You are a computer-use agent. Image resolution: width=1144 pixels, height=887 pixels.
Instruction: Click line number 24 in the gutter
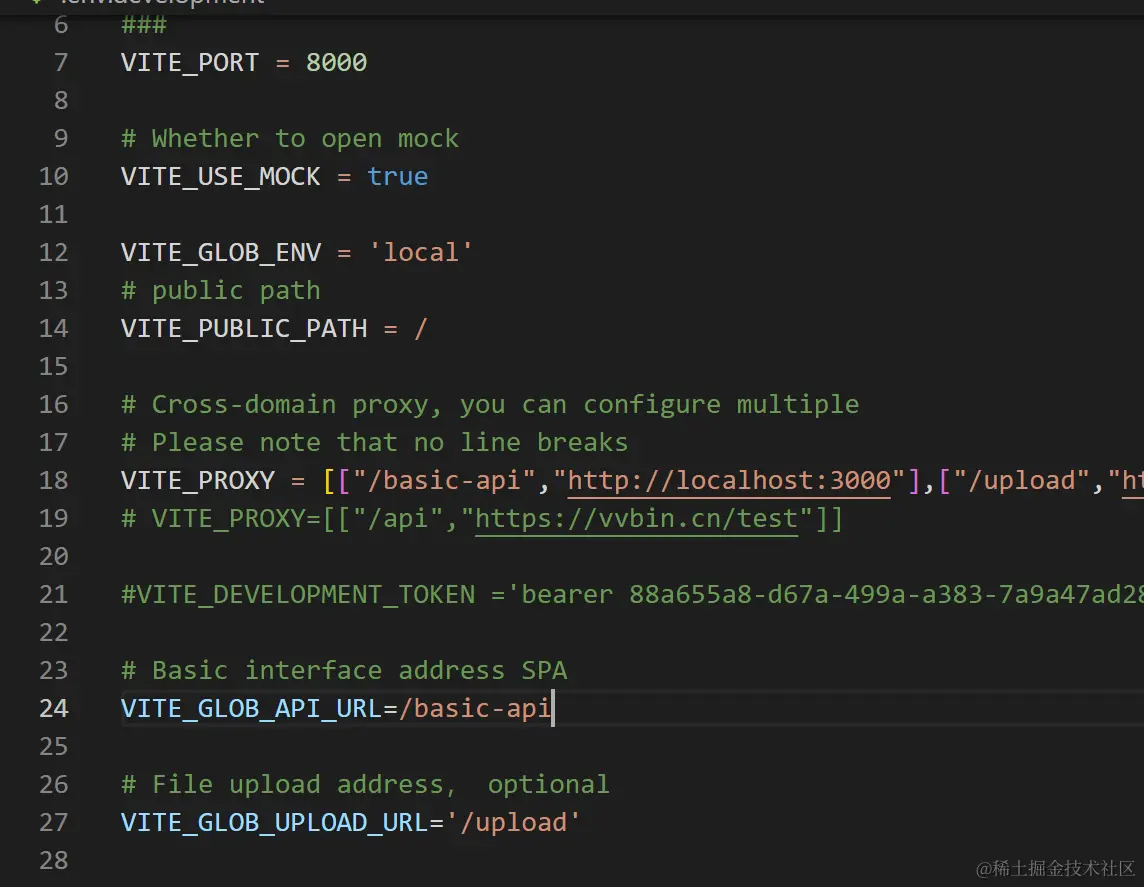click(53, 708)
